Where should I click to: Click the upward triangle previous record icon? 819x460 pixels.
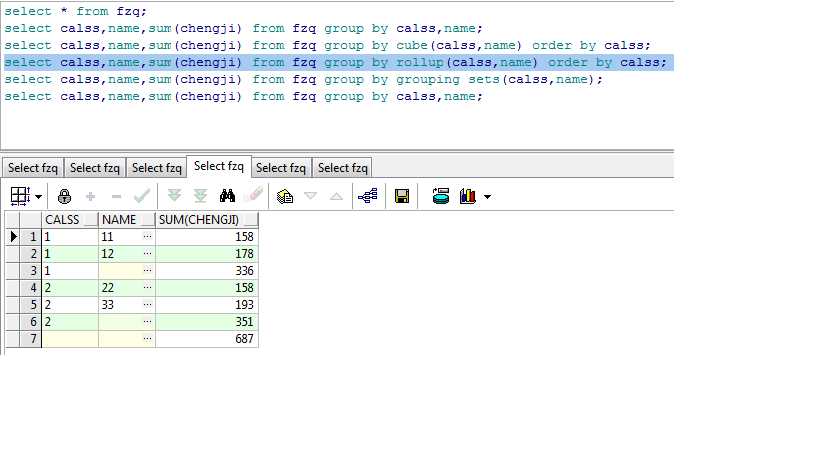pyautogui.click(x=336, y=196)
